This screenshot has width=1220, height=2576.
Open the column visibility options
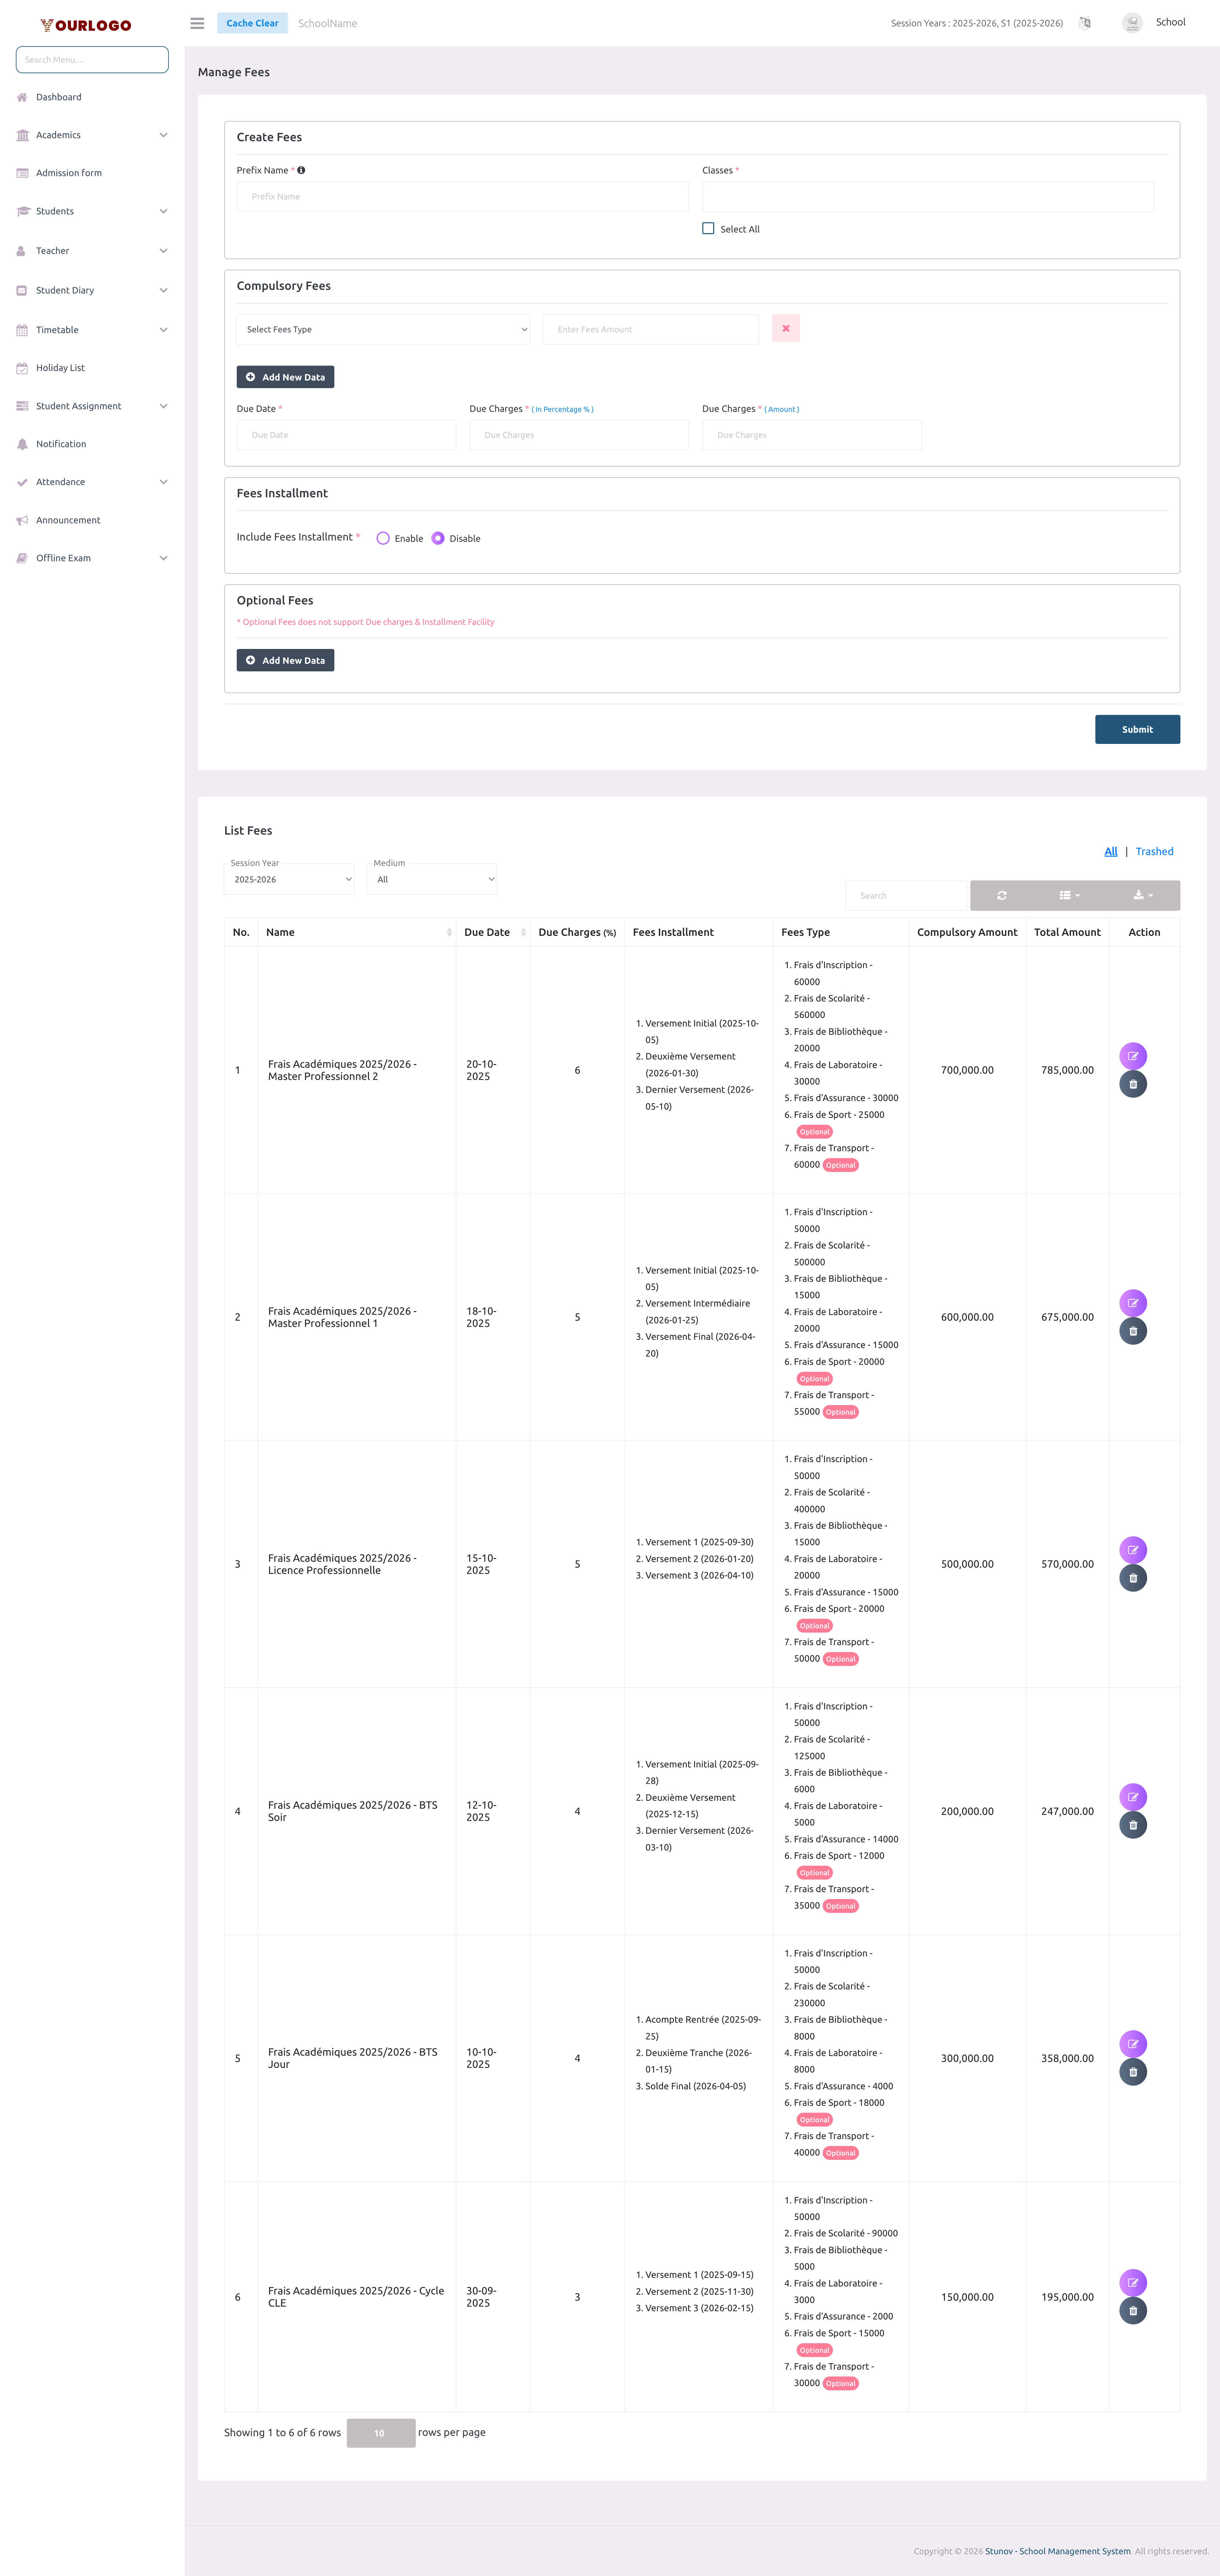[1067, 895]
